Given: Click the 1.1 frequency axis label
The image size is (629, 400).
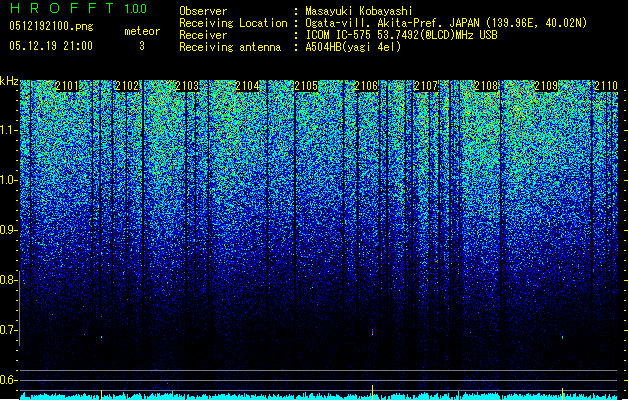Looking at the screenshot, I should (x=8, y=130).
